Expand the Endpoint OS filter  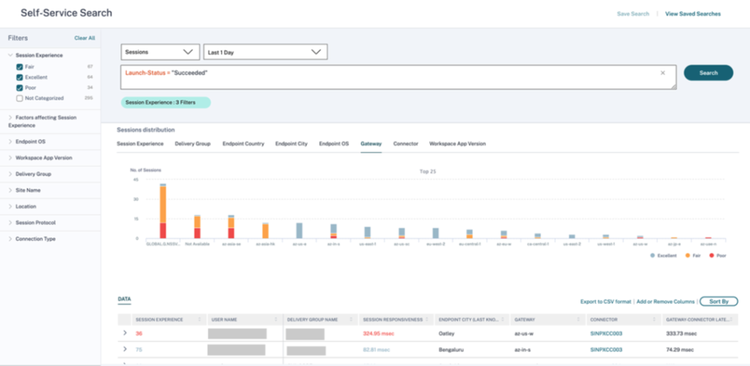pyautogui.click(x=11, y=142)
